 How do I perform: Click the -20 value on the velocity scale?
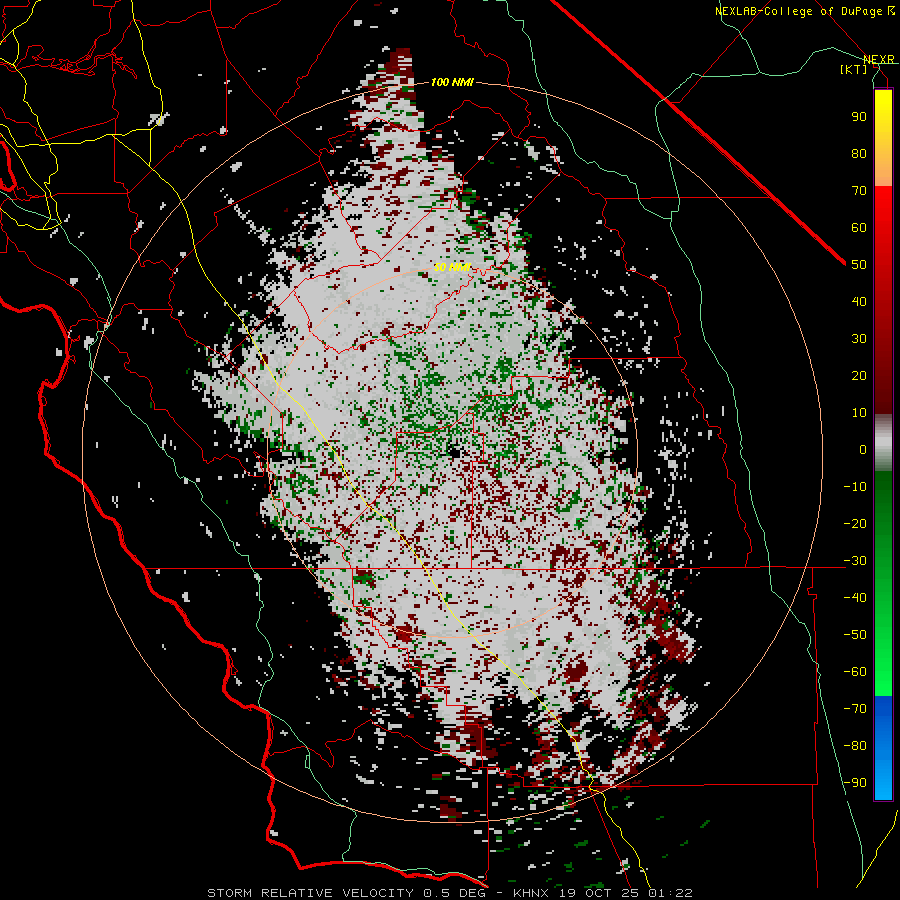[855, 523]
